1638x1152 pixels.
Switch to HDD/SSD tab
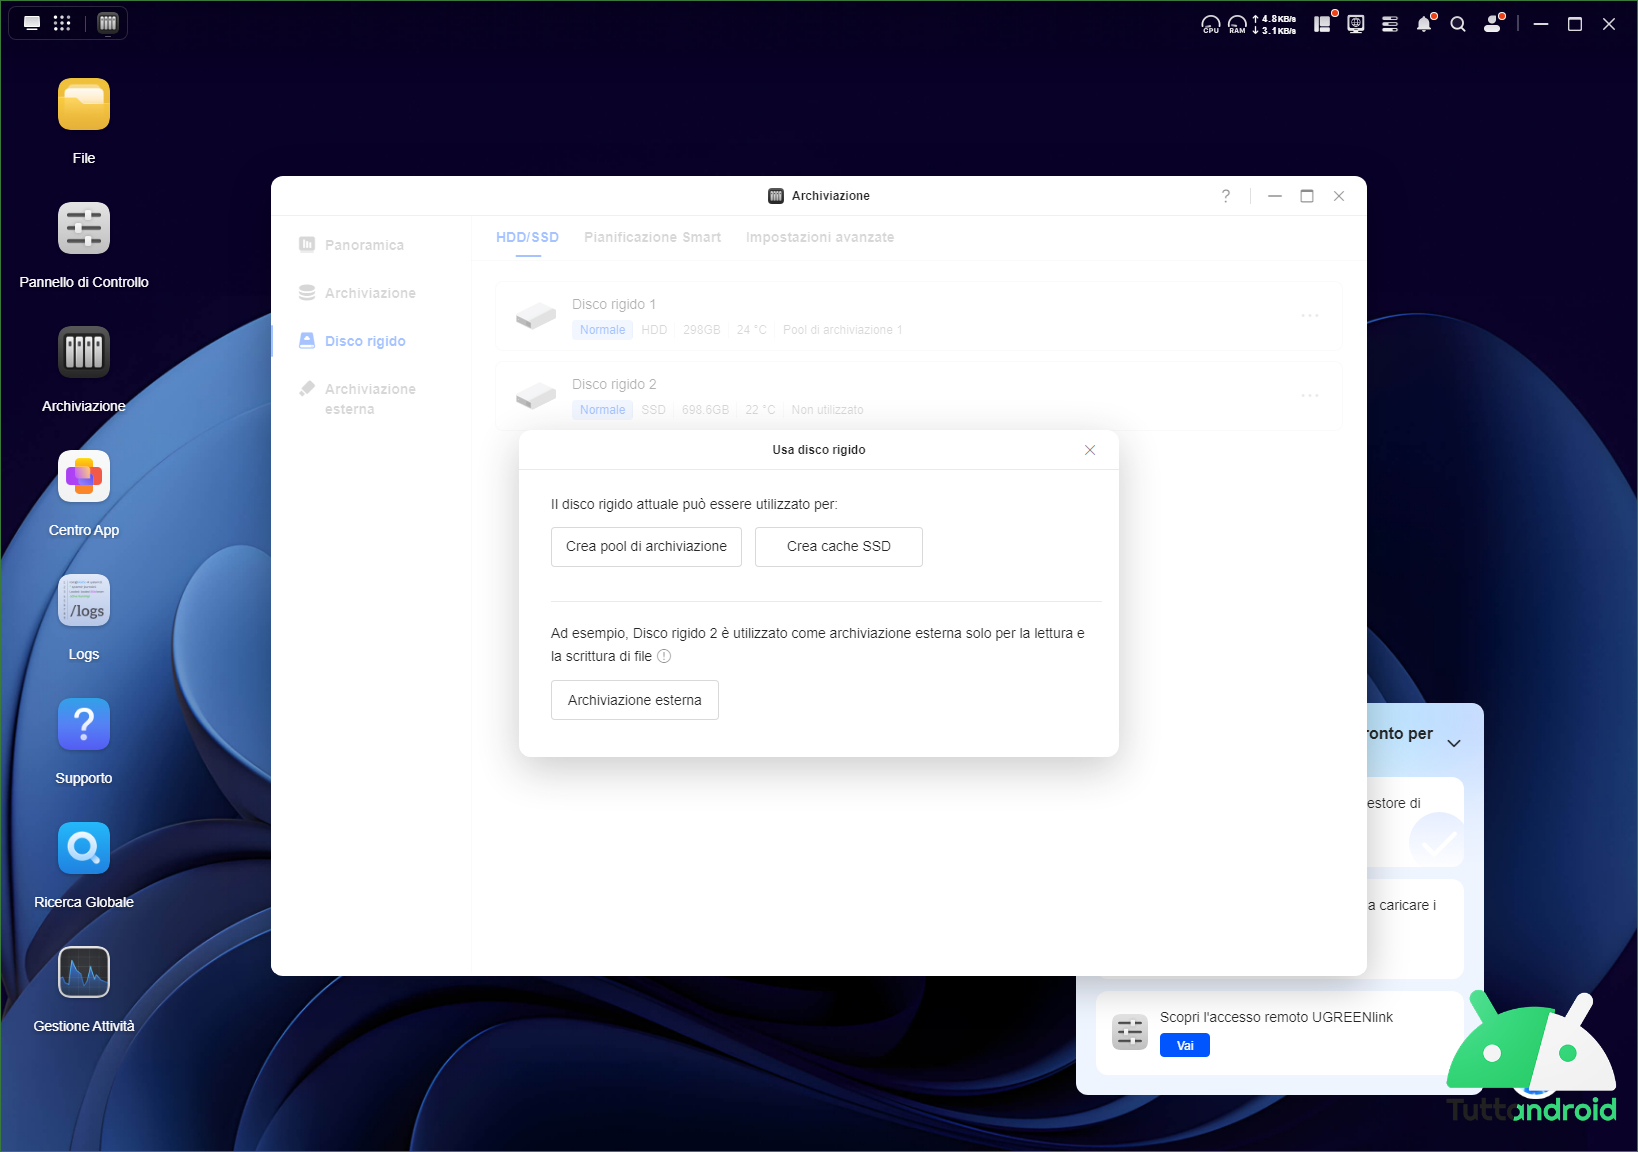coord(527,237)
